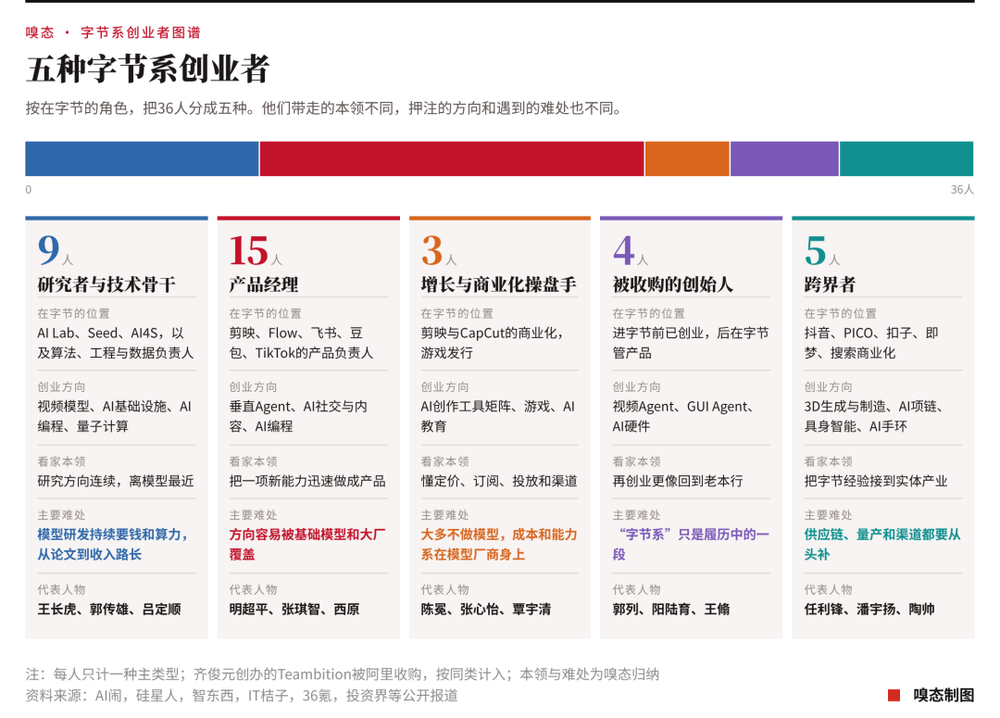Click the text 剪映、Flow、飞书、豆包
This screenshot has height=718, width=1000.
pyautogui.click(x=296, y=343)
